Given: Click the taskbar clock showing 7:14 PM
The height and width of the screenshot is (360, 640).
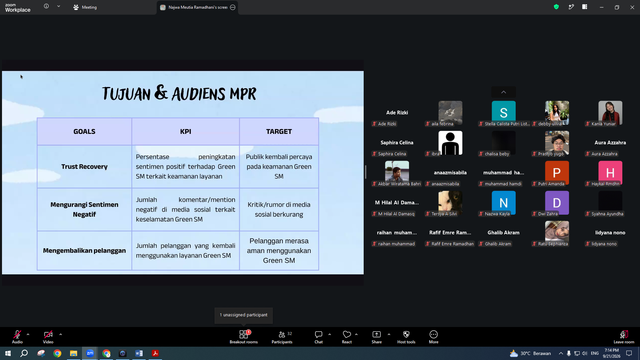Looking at the screenshot, I should pos(611,353).
